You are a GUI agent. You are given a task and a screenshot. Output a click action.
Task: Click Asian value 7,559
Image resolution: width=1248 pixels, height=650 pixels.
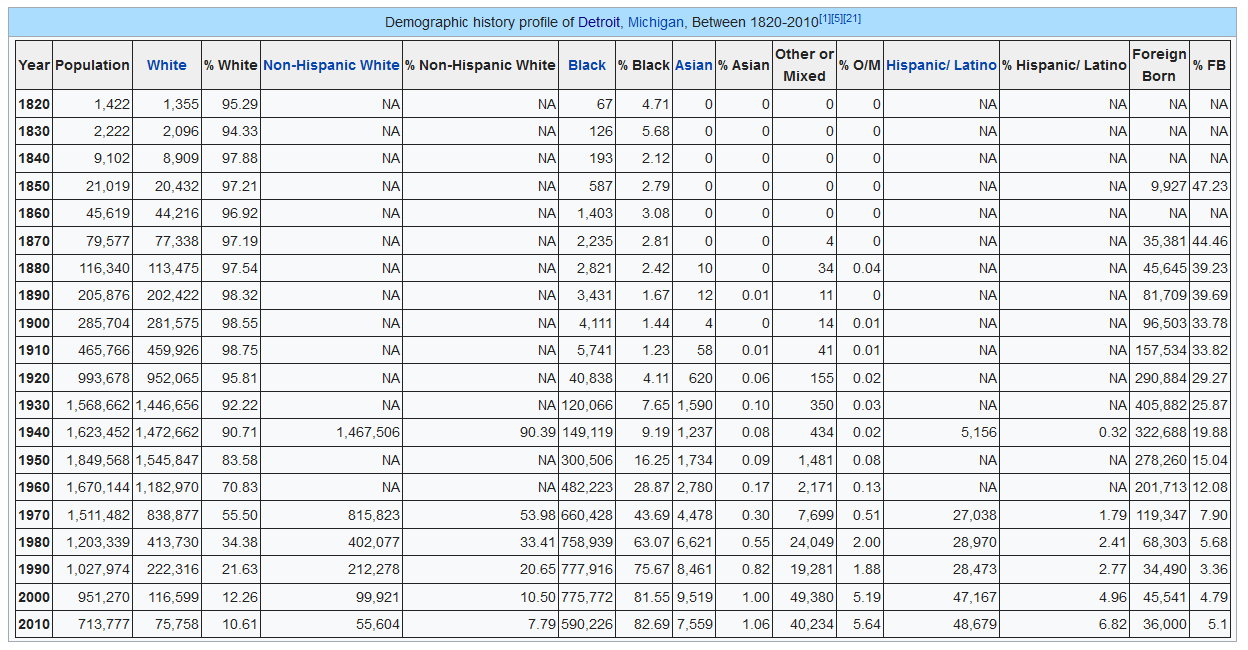(x=695, y=624)
